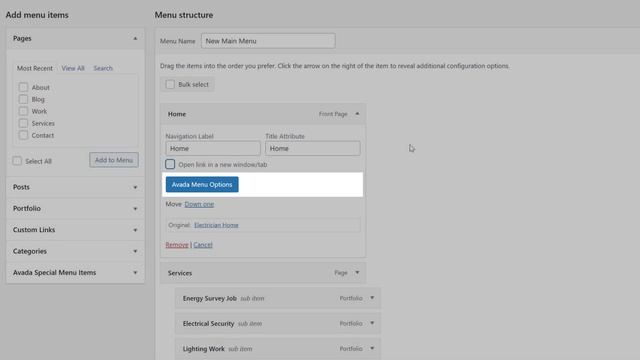640x360 pixels.
Task: Expand the Categories panel
Action: tap(135, 251)
